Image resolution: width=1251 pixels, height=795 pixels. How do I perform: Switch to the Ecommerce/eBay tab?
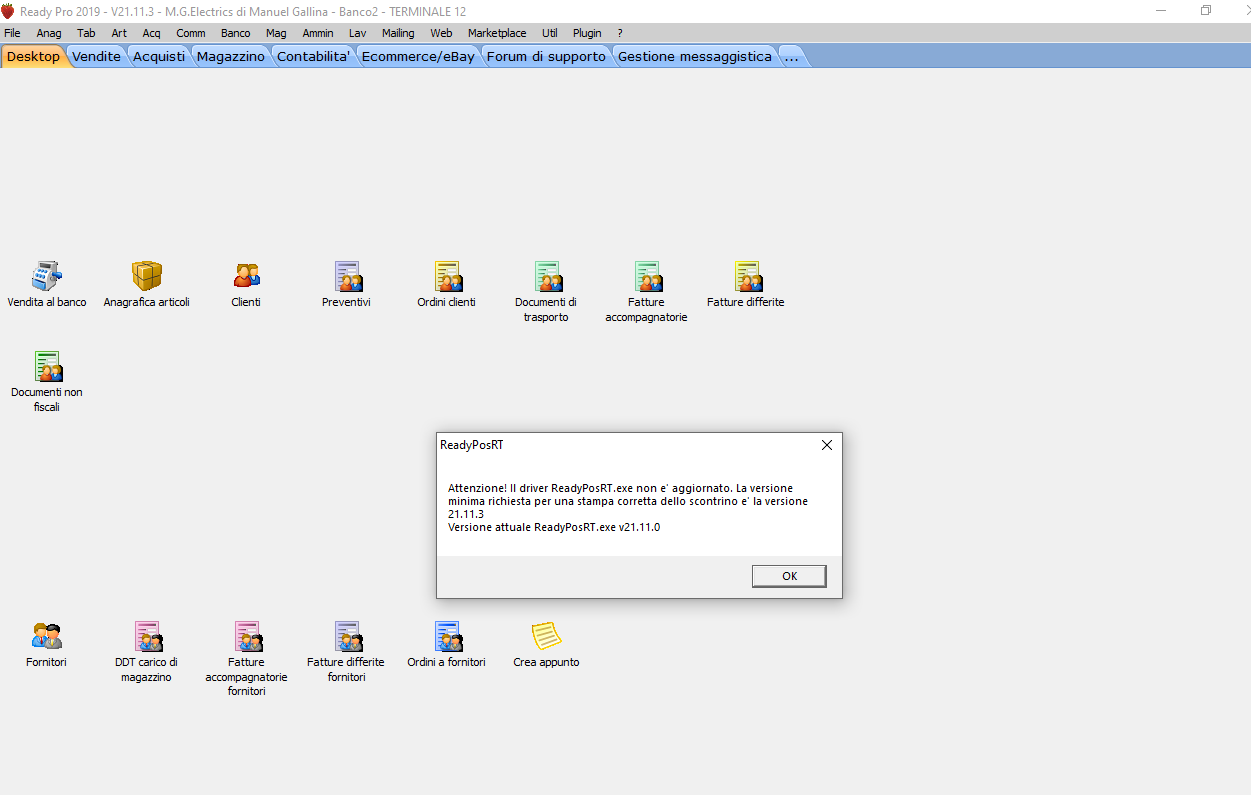418,56
